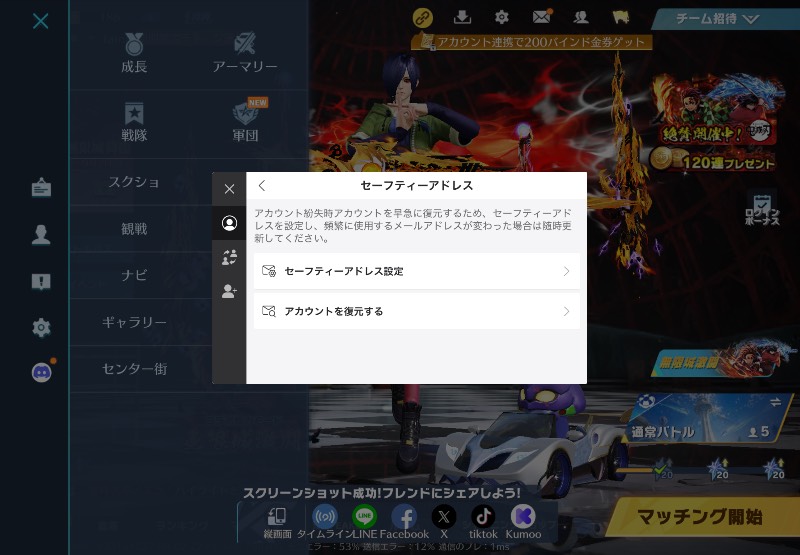Open the 戦隊 squad menu
Viewport: 800px width, 555px height.
[x=134, y=122]
